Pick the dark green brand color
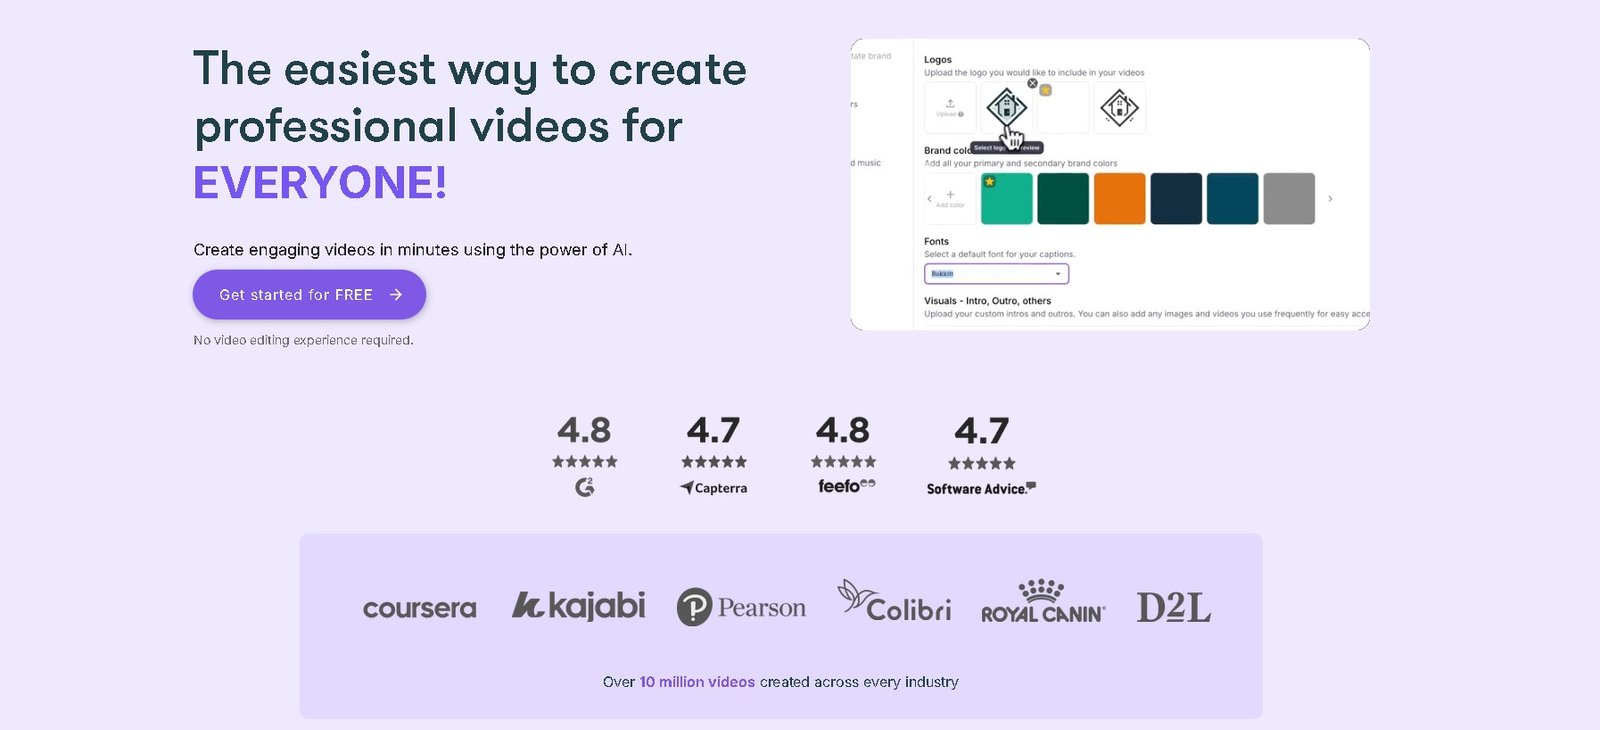1600x730 pixels. coord(1063,198)
